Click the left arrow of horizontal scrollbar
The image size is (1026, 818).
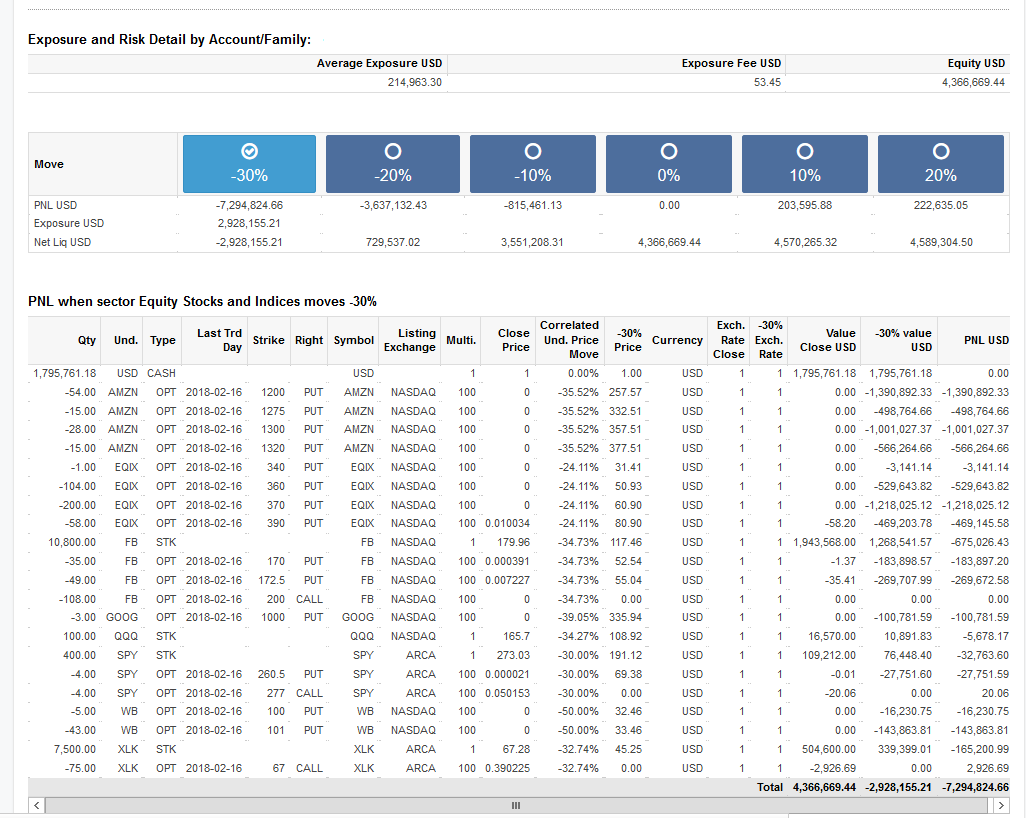(37, 806)
